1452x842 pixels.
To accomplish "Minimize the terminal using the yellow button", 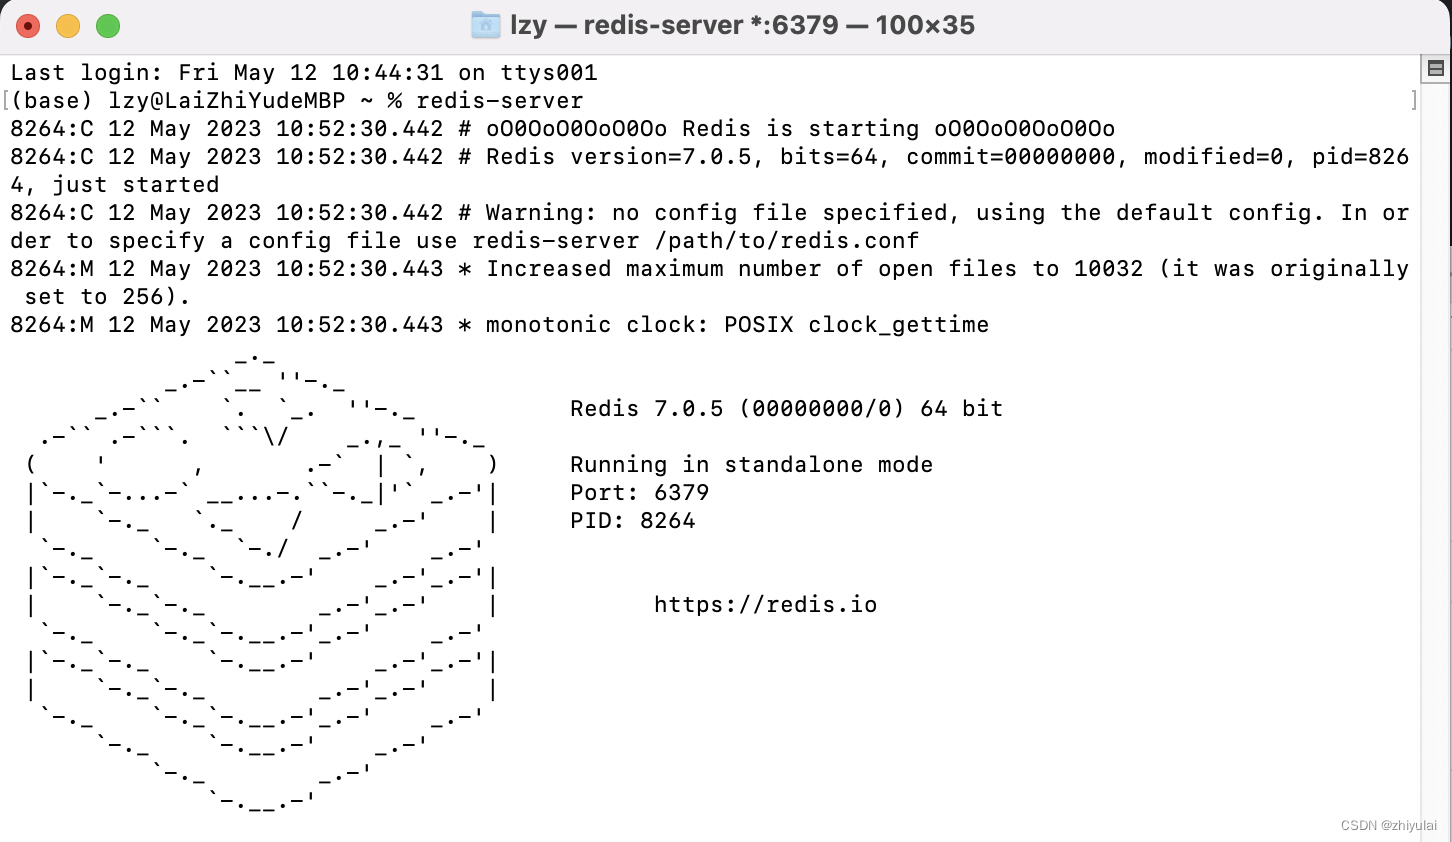I will click(68, 26).
